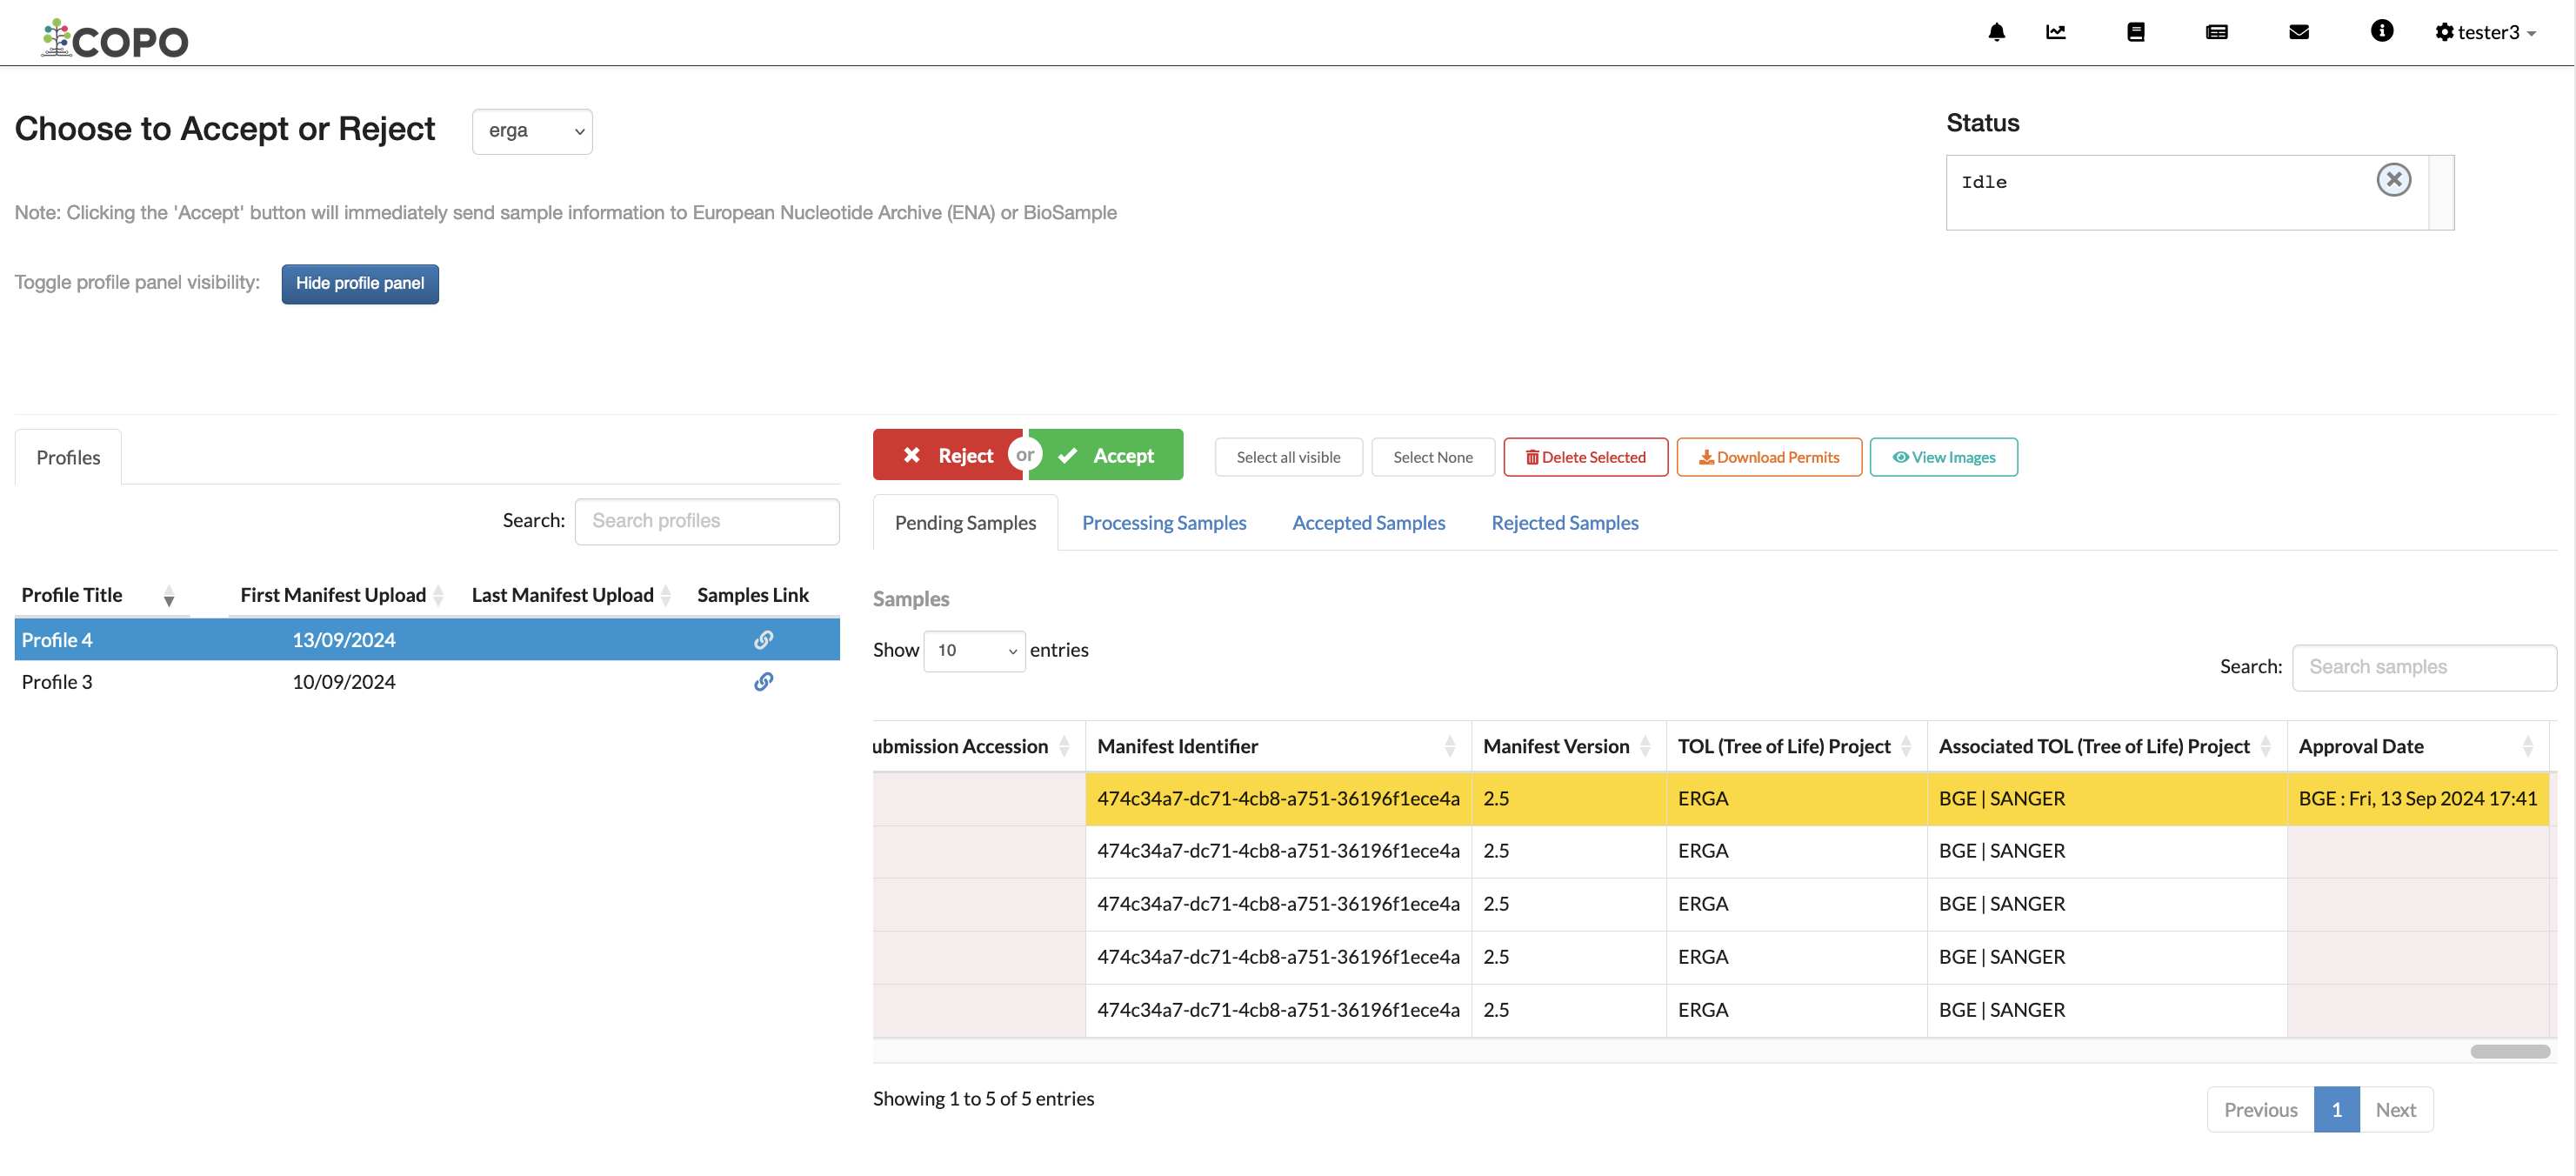
Task: Select the Profile 4 row
Action: pyautogui.click(x=427, y=640)
